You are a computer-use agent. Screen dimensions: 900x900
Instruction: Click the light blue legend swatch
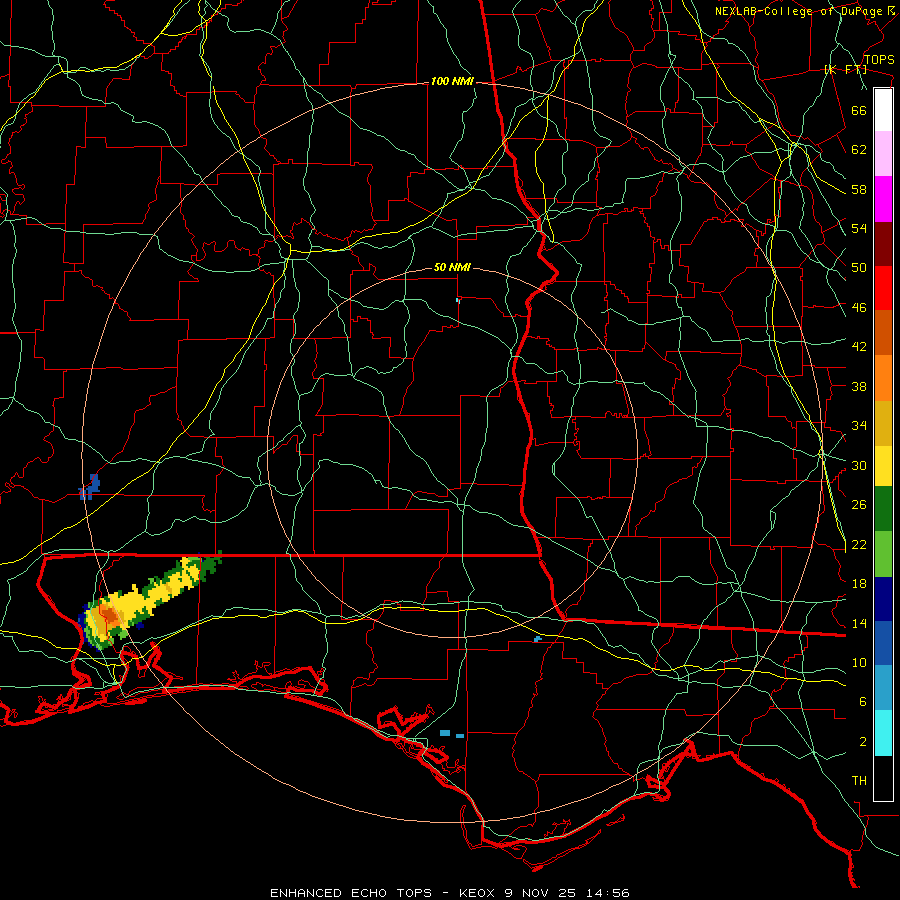pos(883,688)
